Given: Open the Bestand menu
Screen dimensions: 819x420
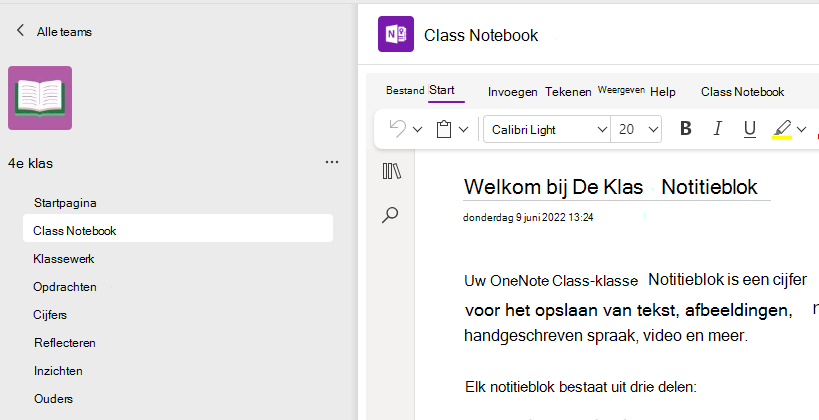Looking at the screenshot, I should (x=405, y=90).
